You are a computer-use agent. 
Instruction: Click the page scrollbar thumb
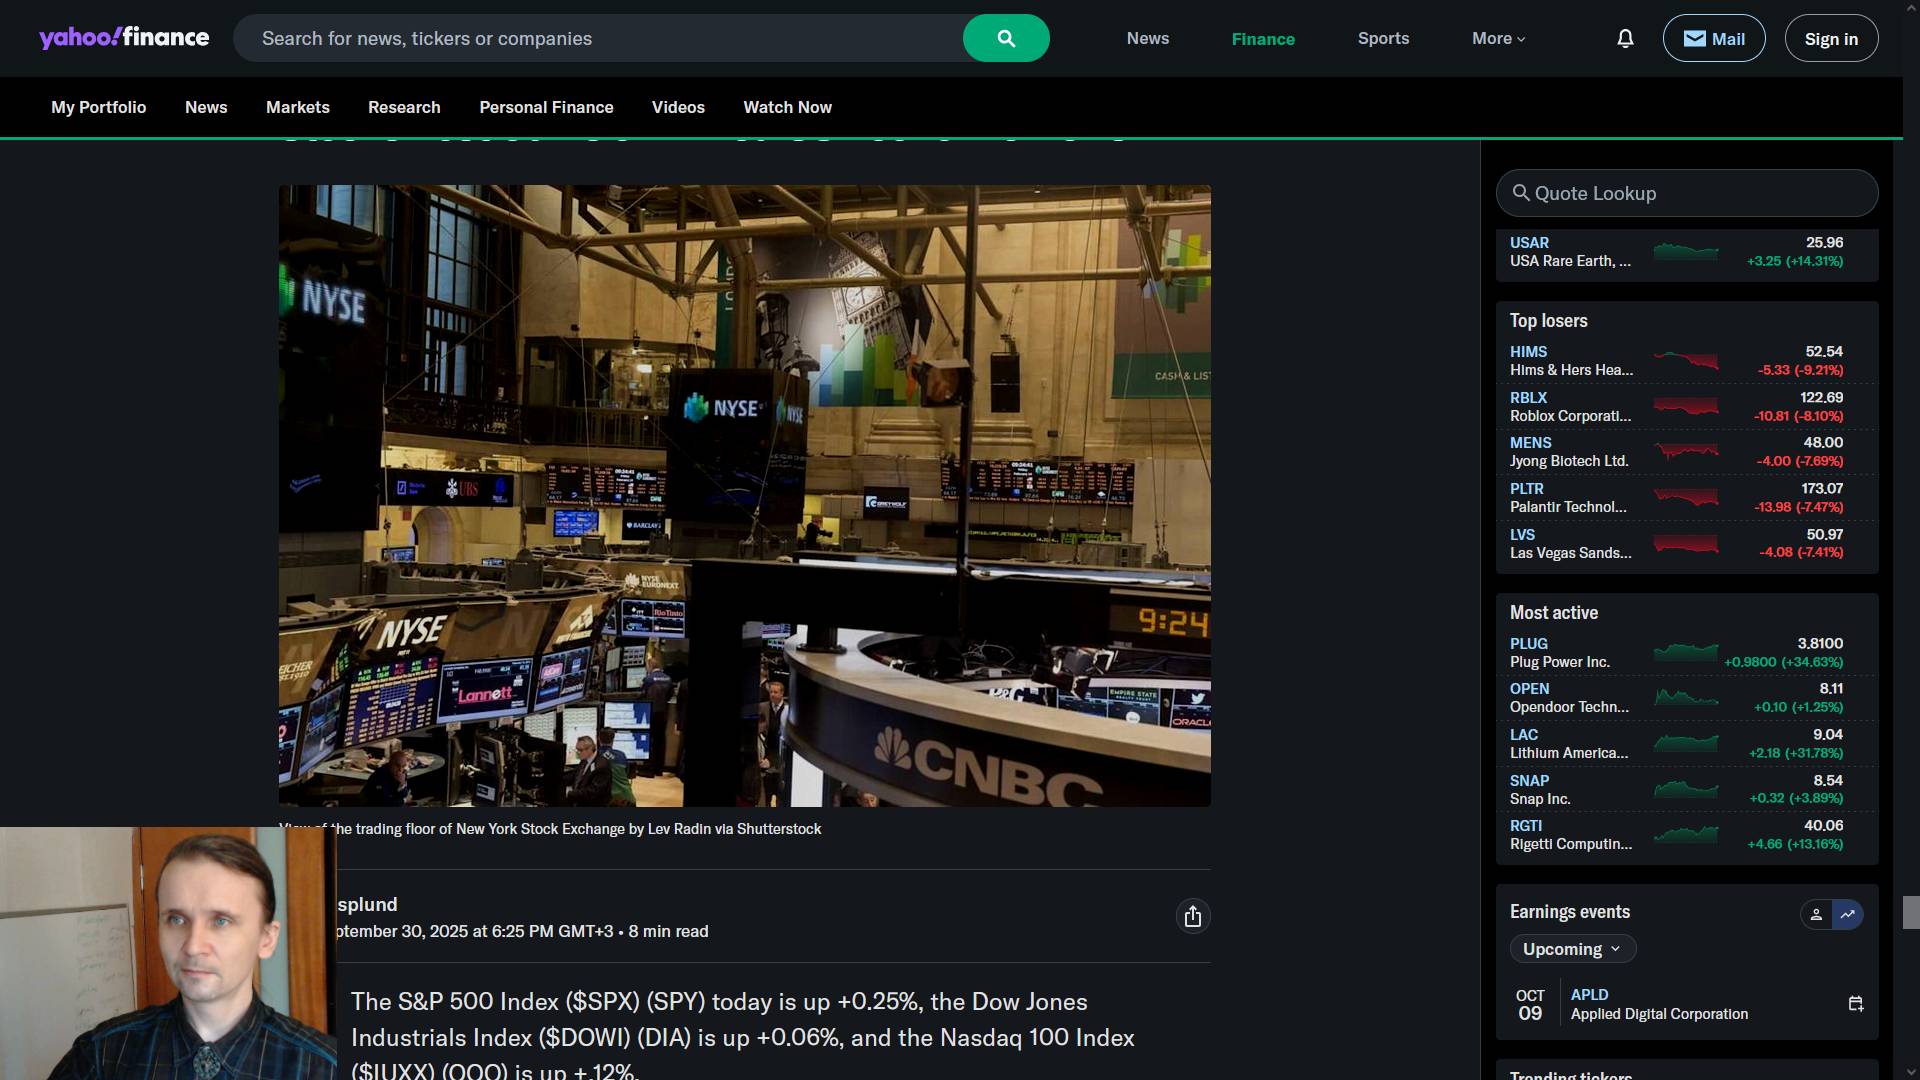(1910, 912)
